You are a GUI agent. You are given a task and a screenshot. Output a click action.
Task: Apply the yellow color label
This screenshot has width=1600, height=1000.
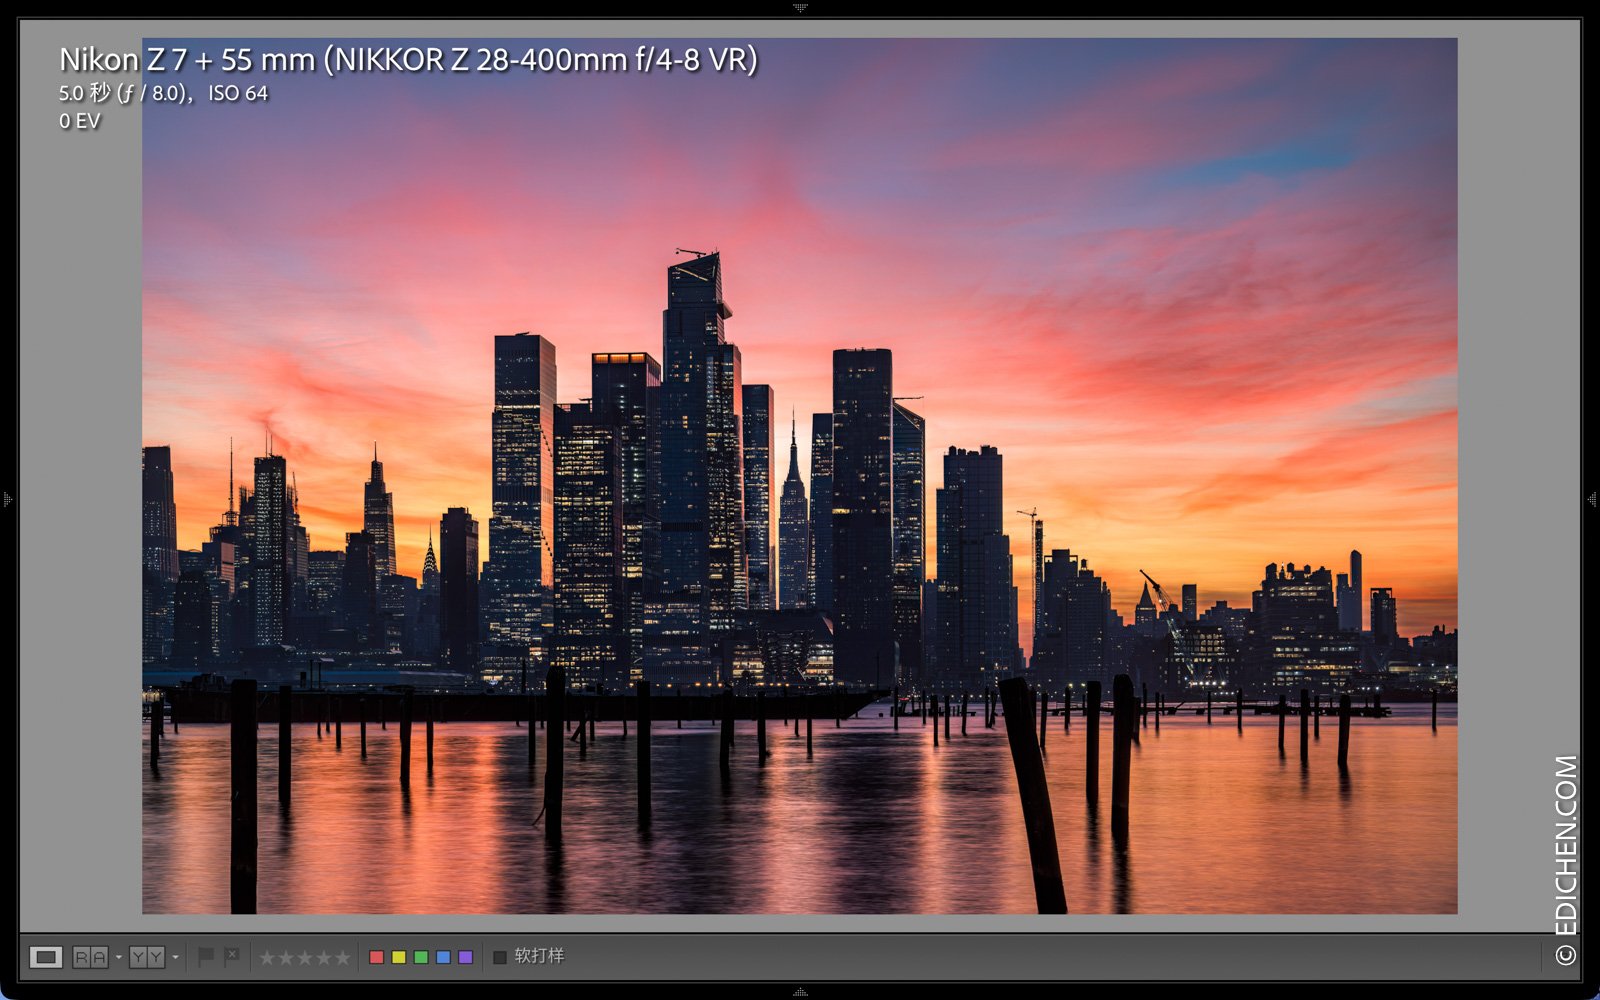[399, 957]
